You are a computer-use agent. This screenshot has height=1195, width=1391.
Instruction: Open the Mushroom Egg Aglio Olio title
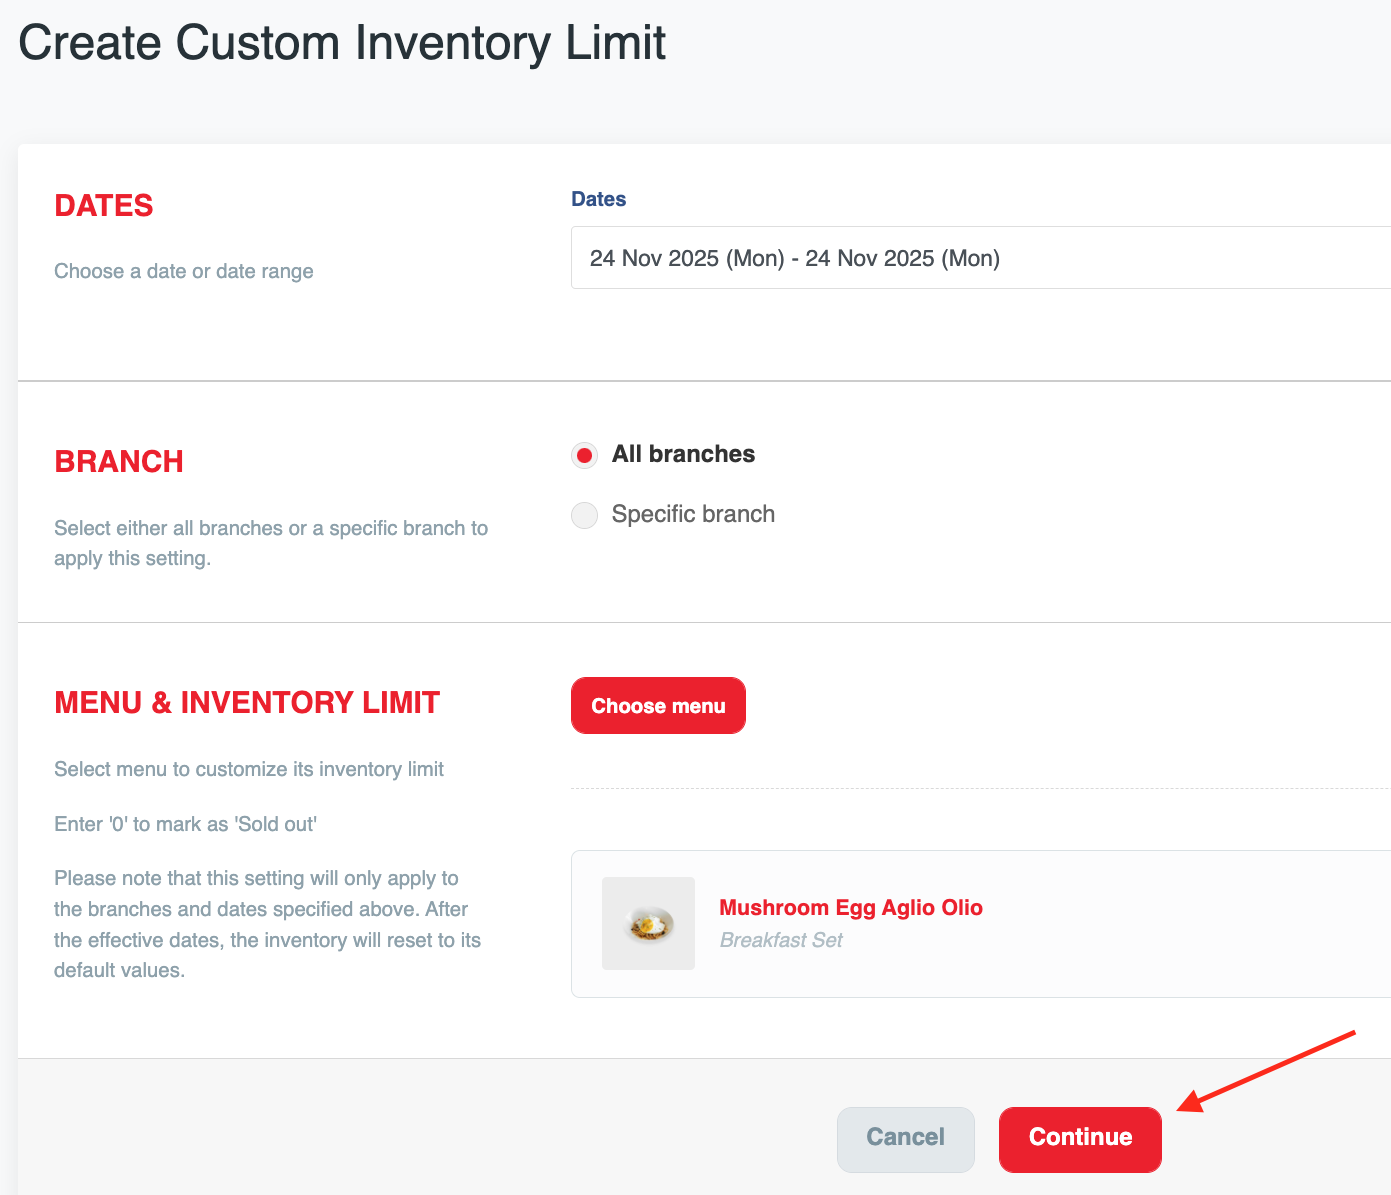coord(851,908)
